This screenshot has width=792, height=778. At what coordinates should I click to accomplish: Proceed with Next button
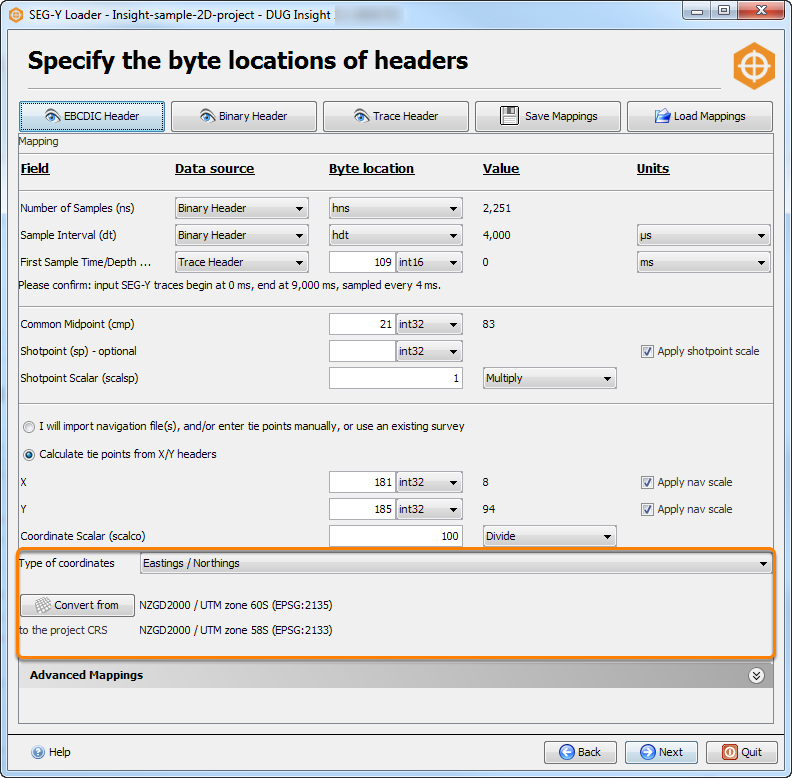[661, 752]
